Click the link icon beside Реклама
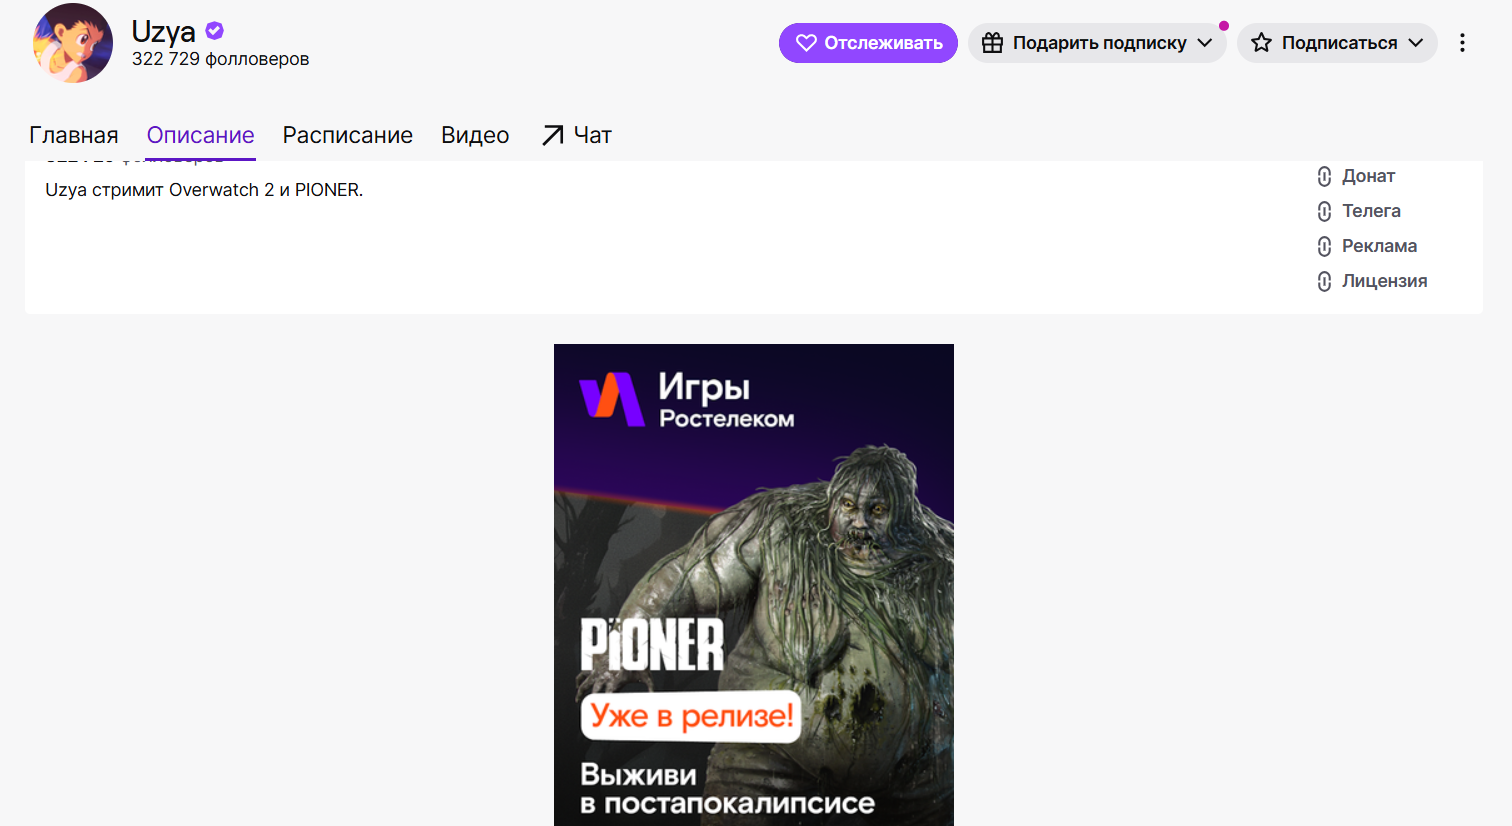 [x=1324, y=247]
